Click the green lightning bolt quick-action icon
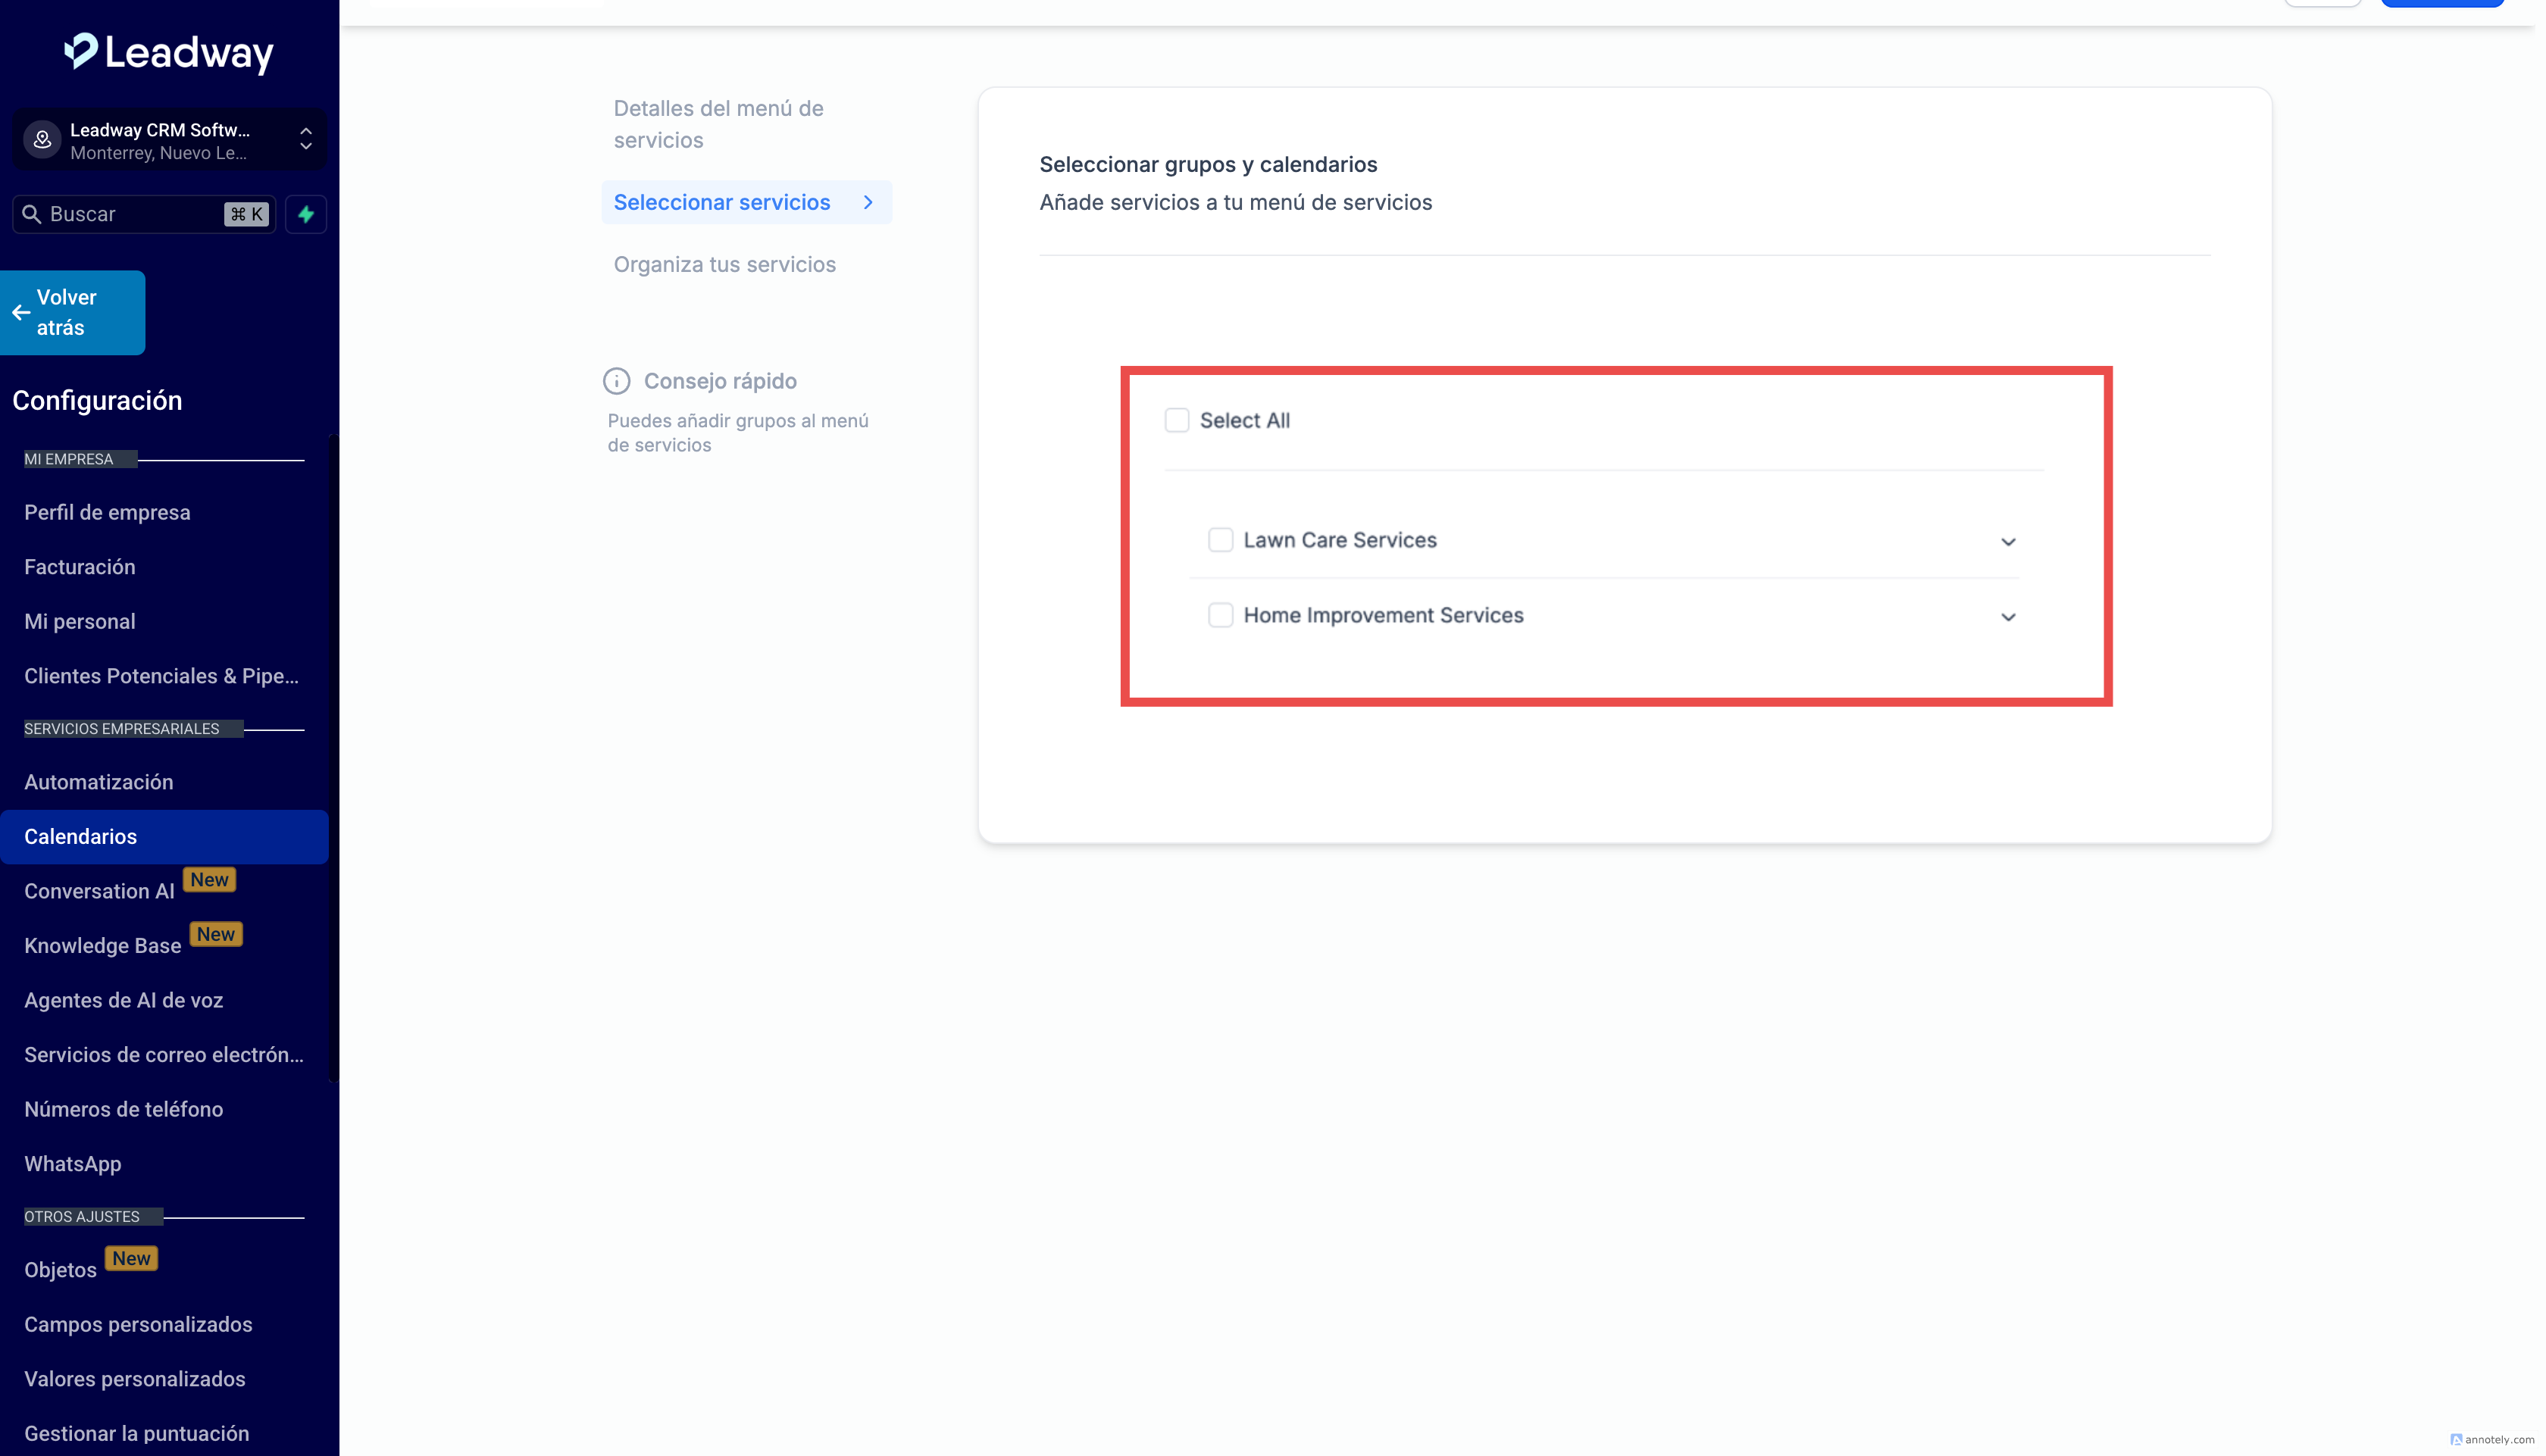This screenshot has height=1456, width=2546. point(306,214)
